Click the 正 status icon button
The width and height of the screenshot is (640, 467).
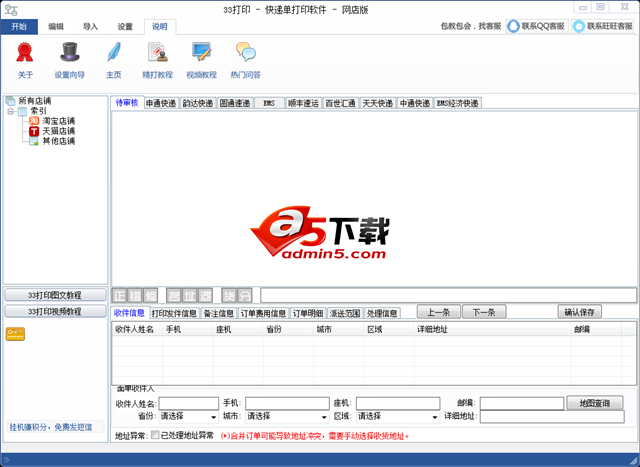tap(120, 295)
